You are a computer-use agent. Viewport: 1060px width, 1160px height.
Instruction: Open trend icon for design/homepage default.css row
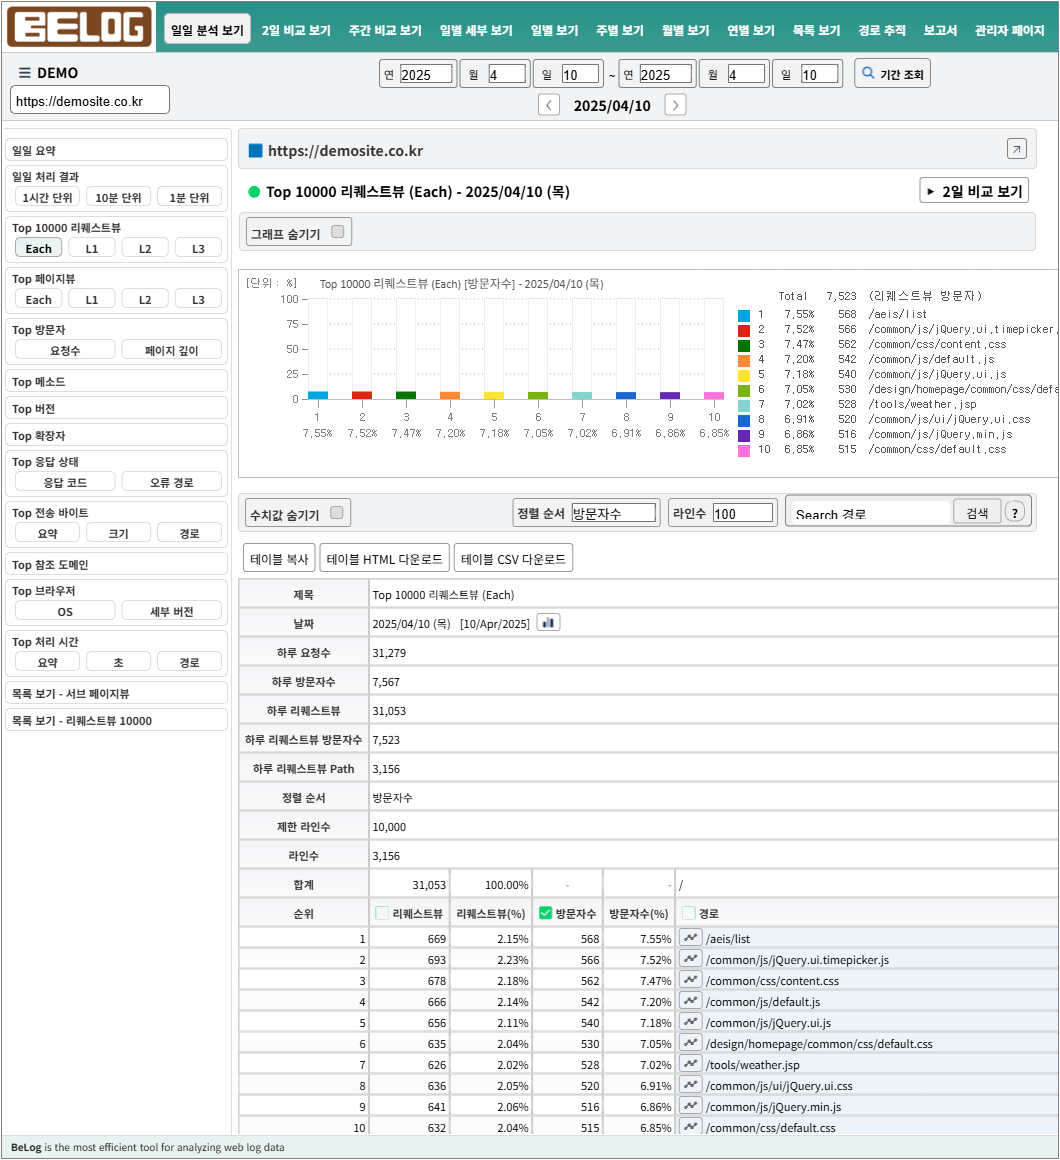click(690, 1043)
